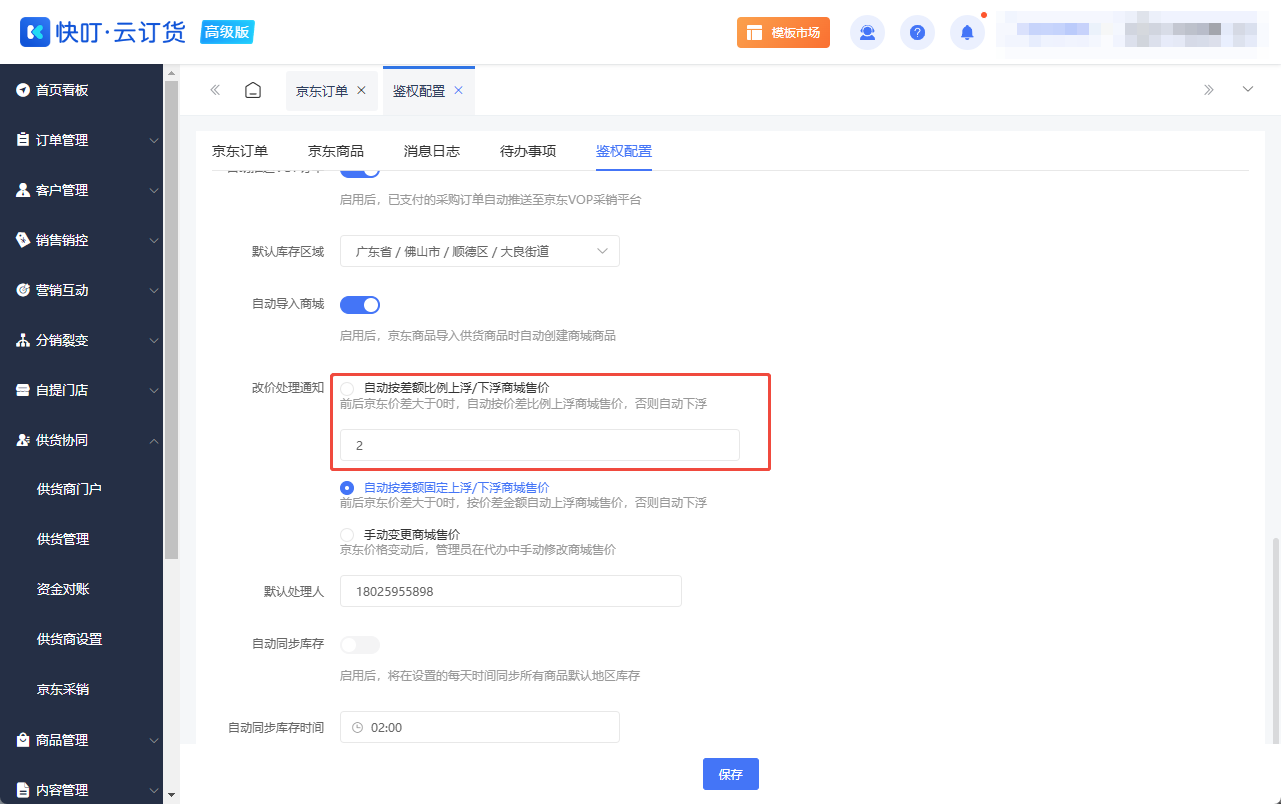Click the 销售销控 tag icon

(23, 240)
